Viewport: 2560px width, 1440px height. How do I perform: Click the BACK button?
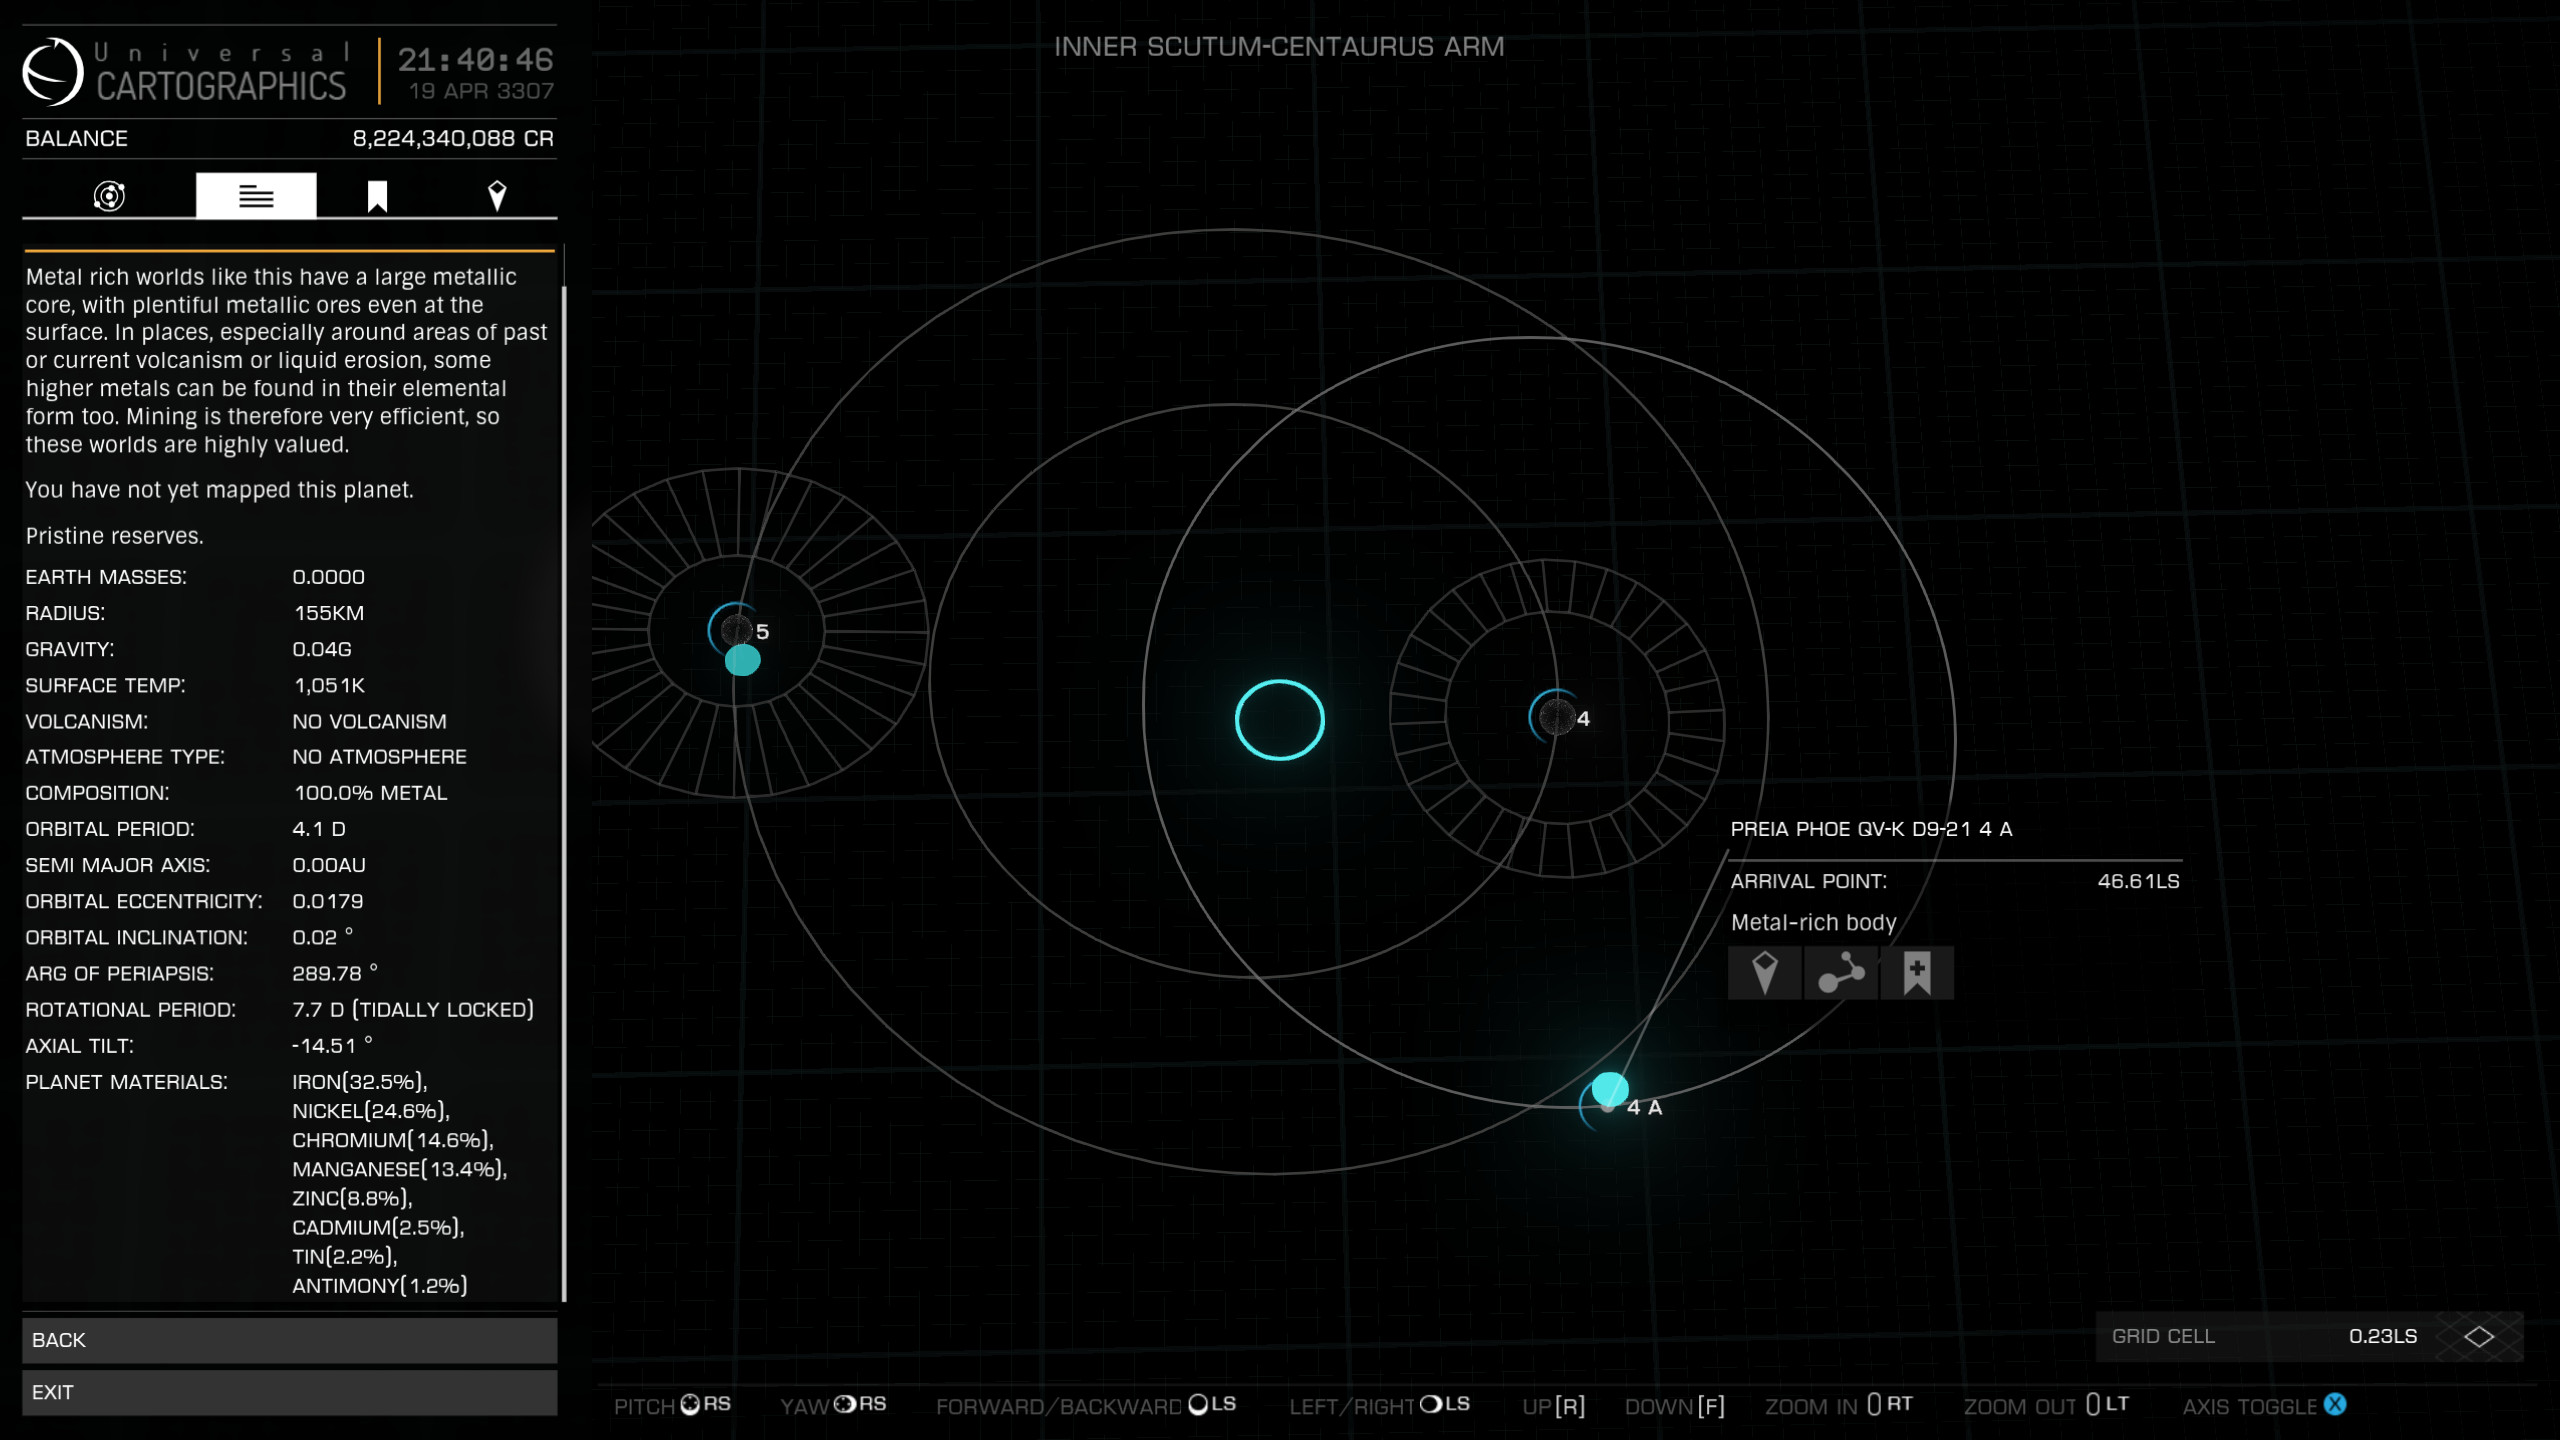[x=290, y=1340]
